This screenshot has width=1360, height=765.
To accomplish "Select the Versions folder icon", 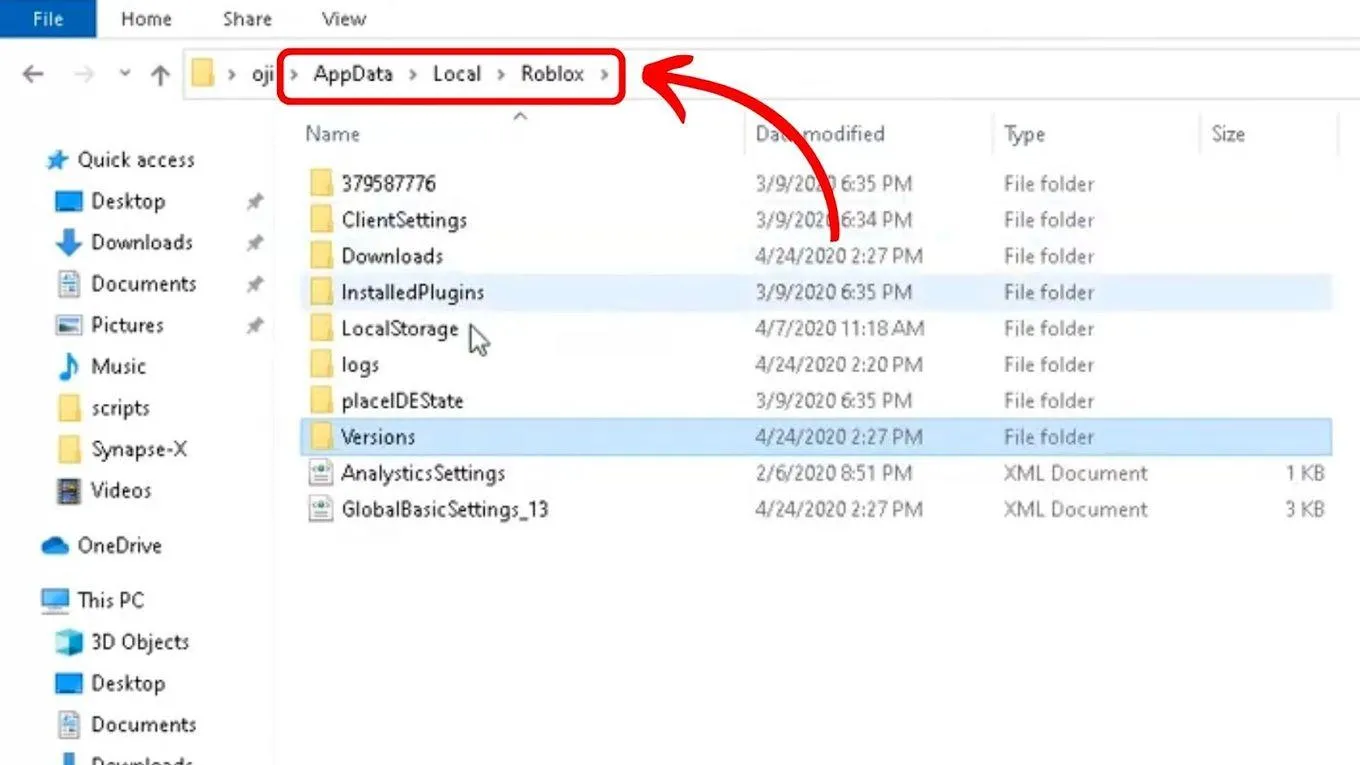I will coord(320,436).
